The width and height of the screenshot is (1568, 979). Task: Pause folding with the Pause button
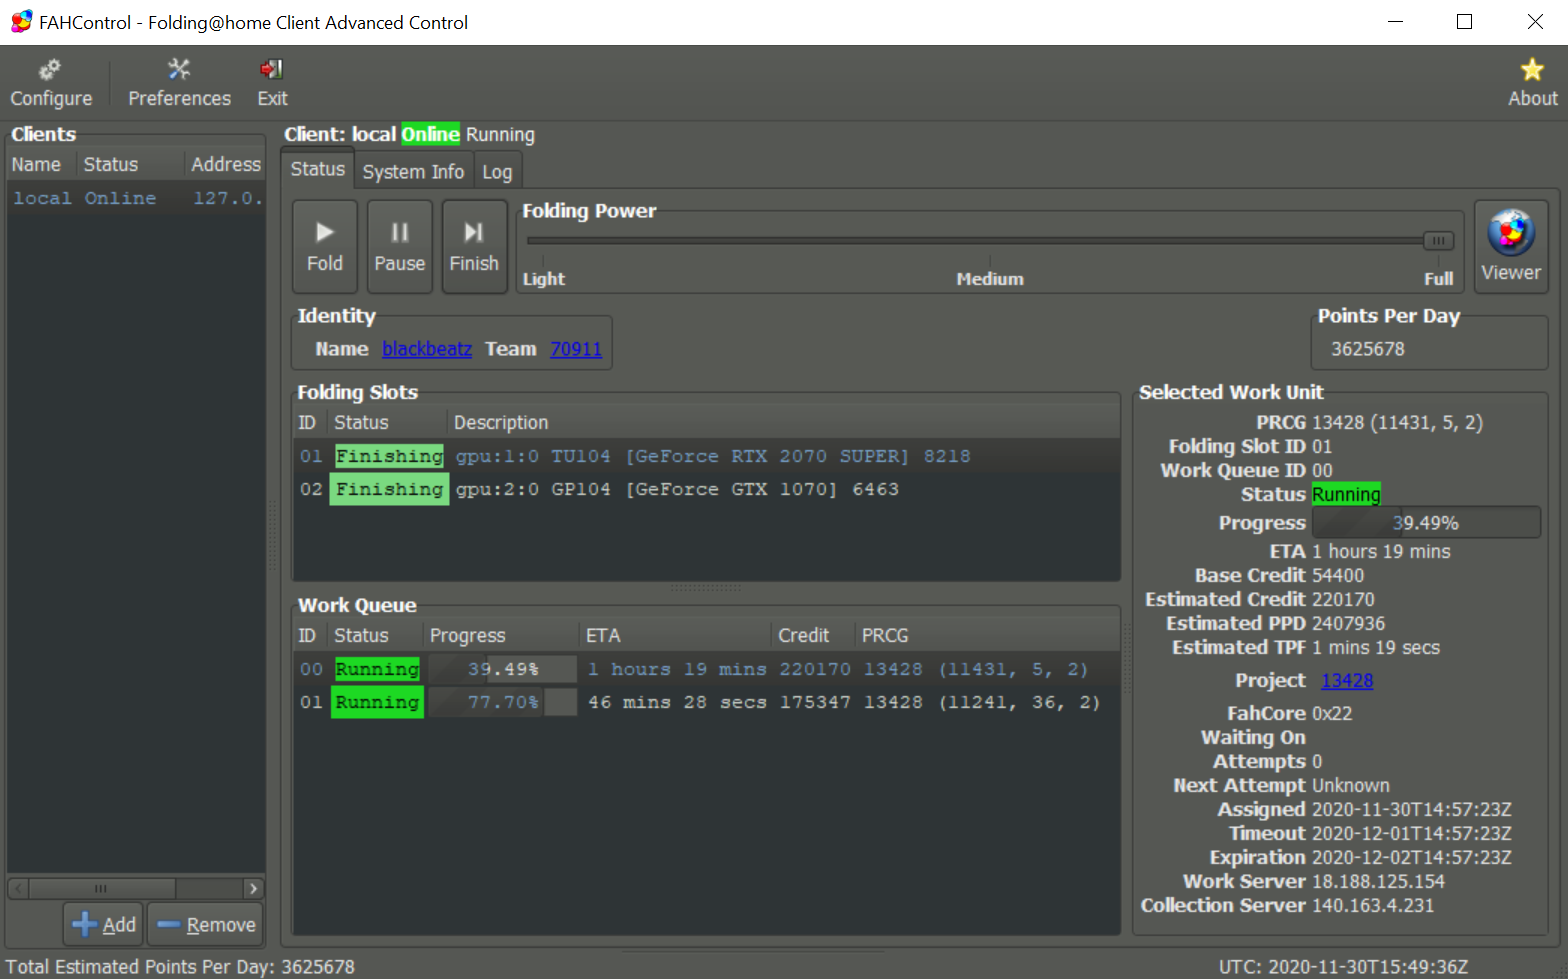[x=399, y=247]
